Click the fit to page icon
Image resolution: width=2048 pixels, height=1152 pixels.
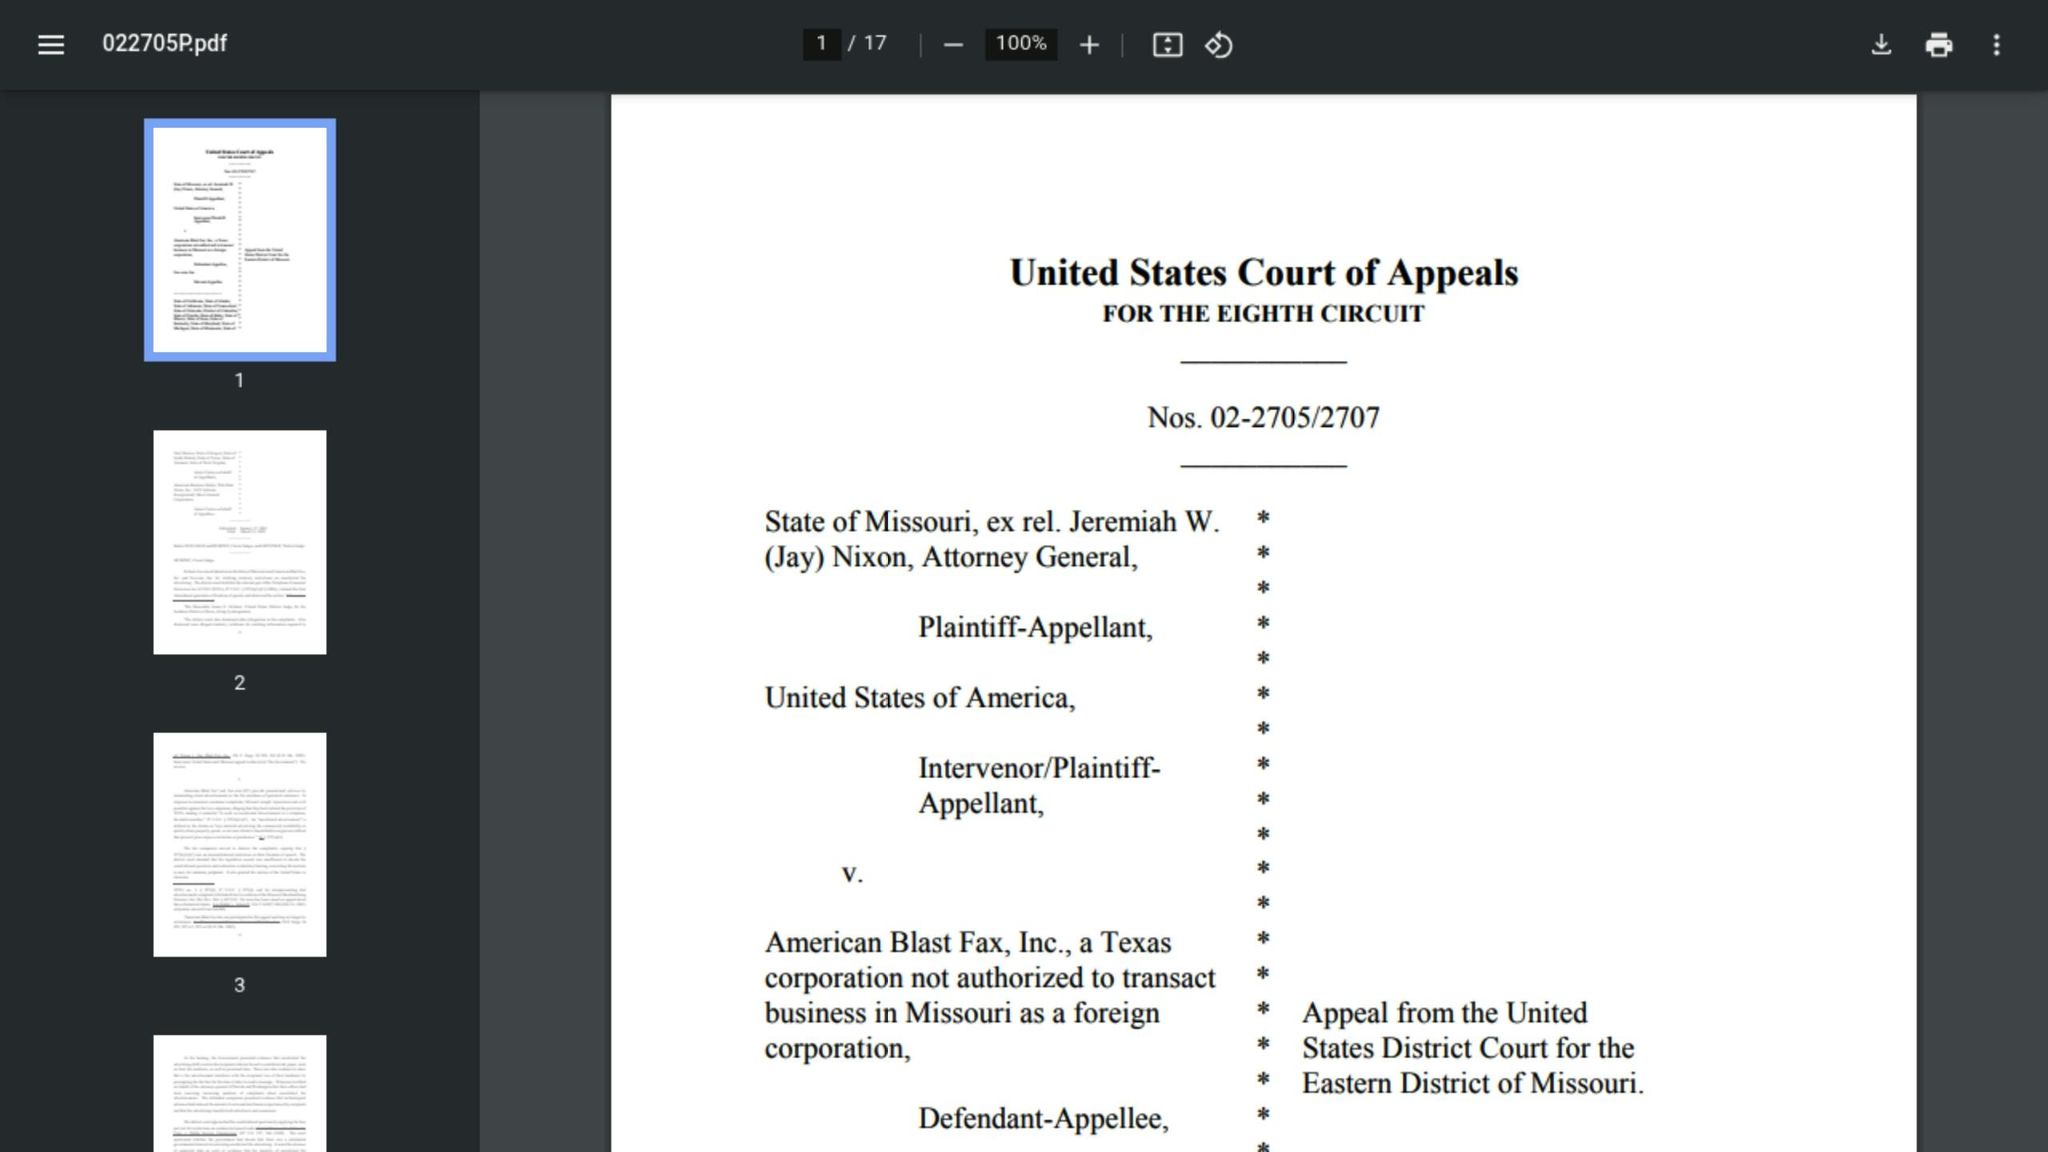pyautogui.click(x=1167, y=45)
